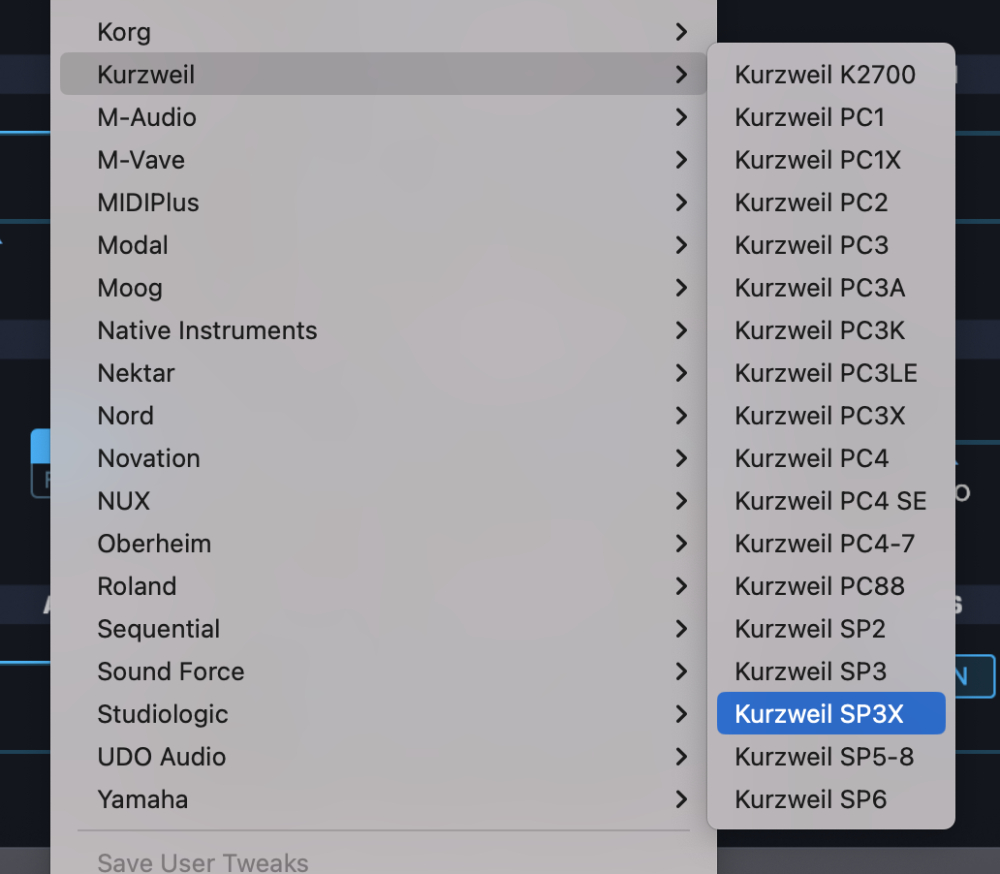The height and width of the screenshot is (874, 1000).
Task: Click the chevron beside Korg
Action: (x=681, y=32)
